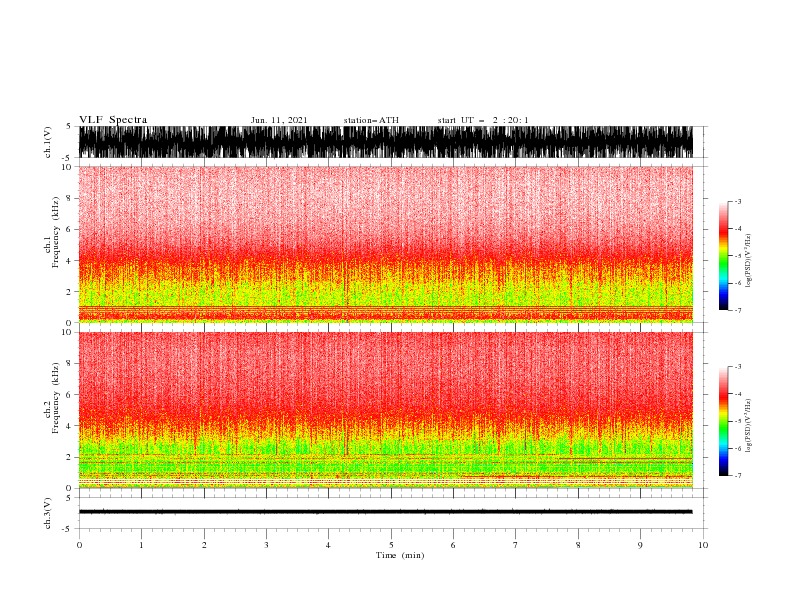
Task: Click tick label "2" on the Time axis
Action: [204, 545]
